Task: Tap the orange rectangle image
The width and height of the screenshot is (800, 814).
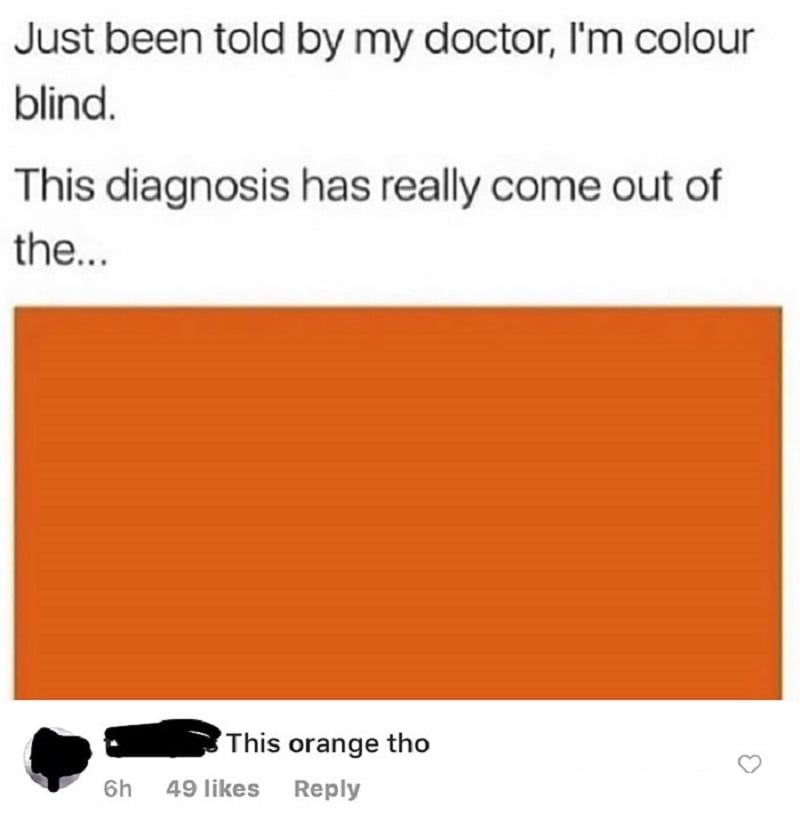Action: pyautogui.click(x=398, y=503)
